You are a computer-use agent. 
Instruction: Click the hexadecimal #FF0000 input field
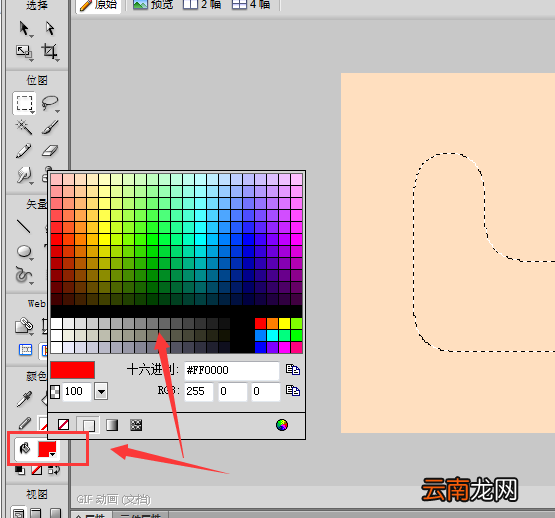(232, 371)
